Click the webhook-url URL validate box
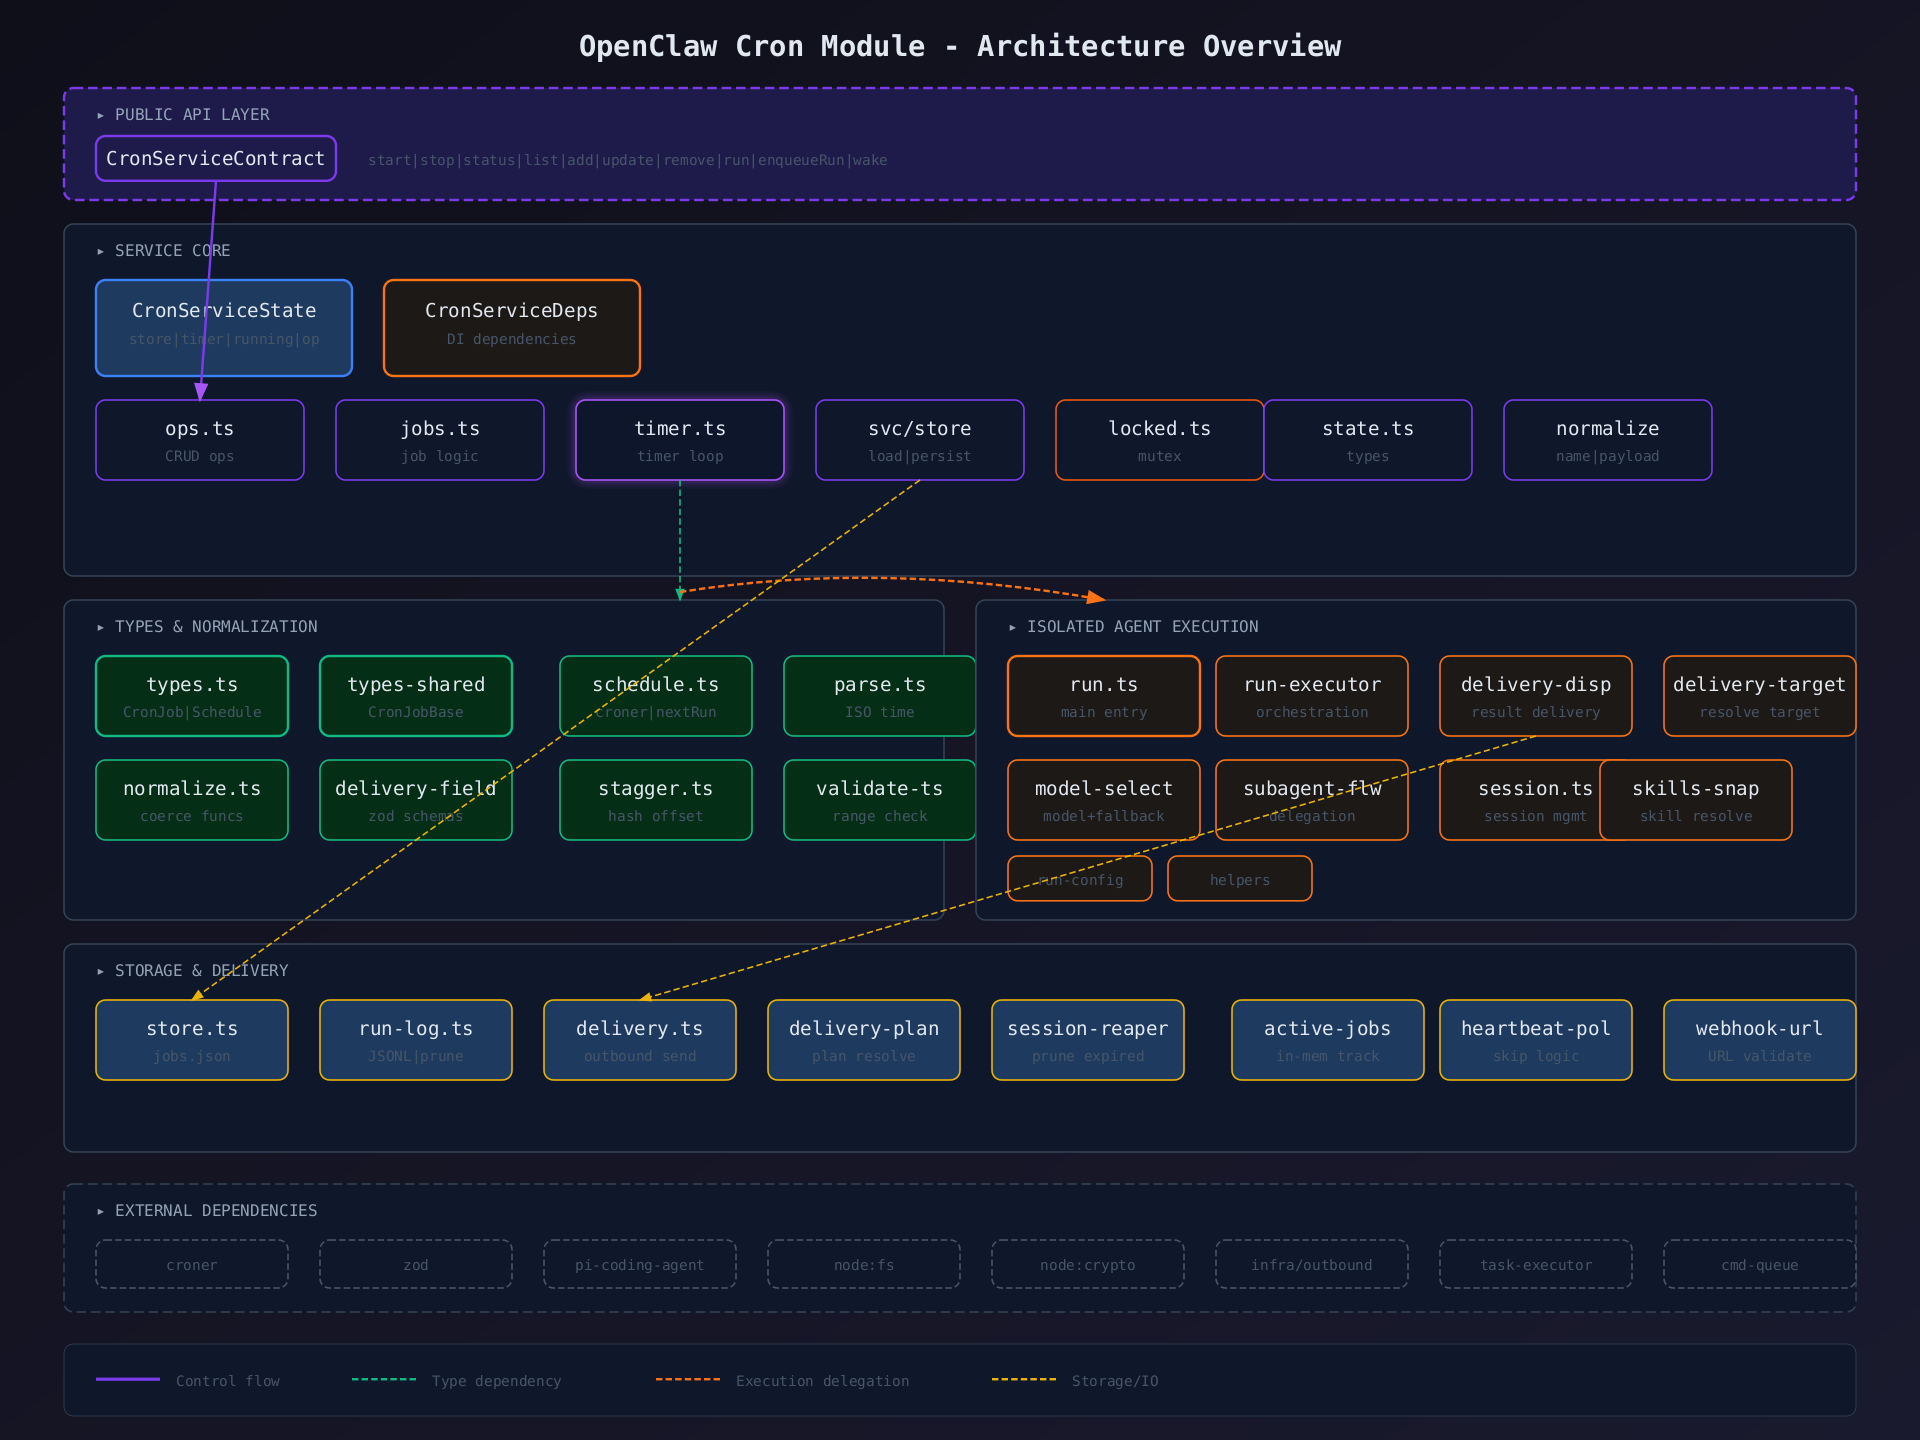The image size is (1920, 1440). pyautogui.click(x=1760, y=1040)
